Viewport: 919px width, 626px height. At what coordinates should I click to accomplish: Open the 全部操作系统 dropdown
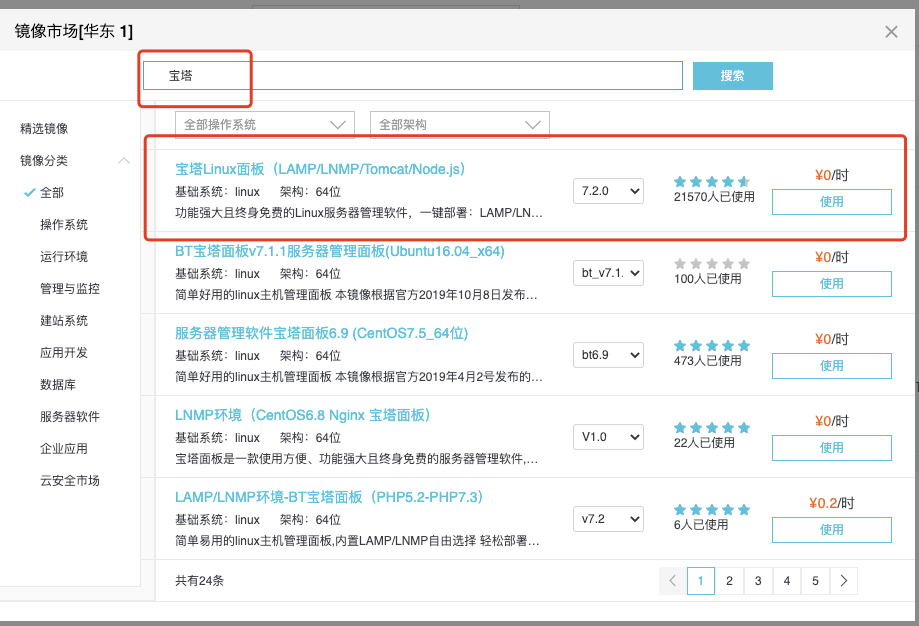coord(265,125)
